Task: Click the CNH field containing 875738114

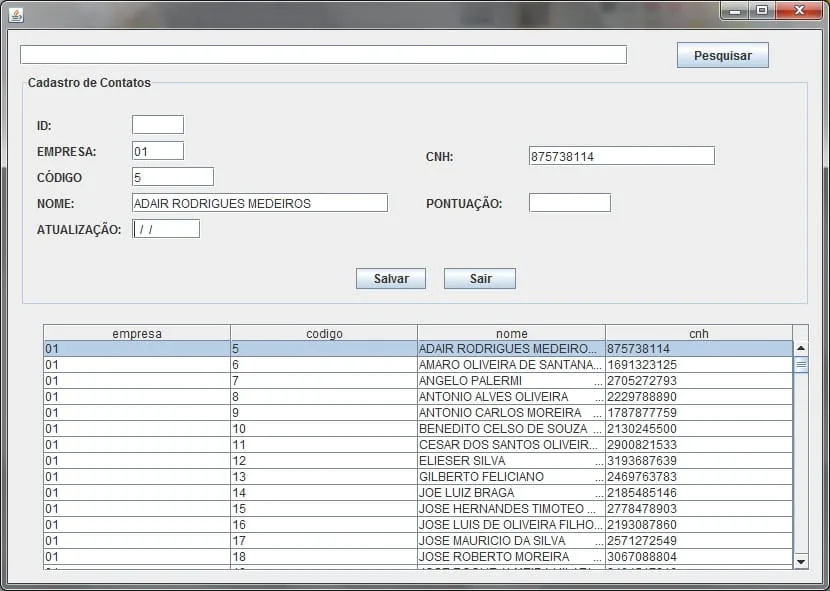Action: coord(621,156)
